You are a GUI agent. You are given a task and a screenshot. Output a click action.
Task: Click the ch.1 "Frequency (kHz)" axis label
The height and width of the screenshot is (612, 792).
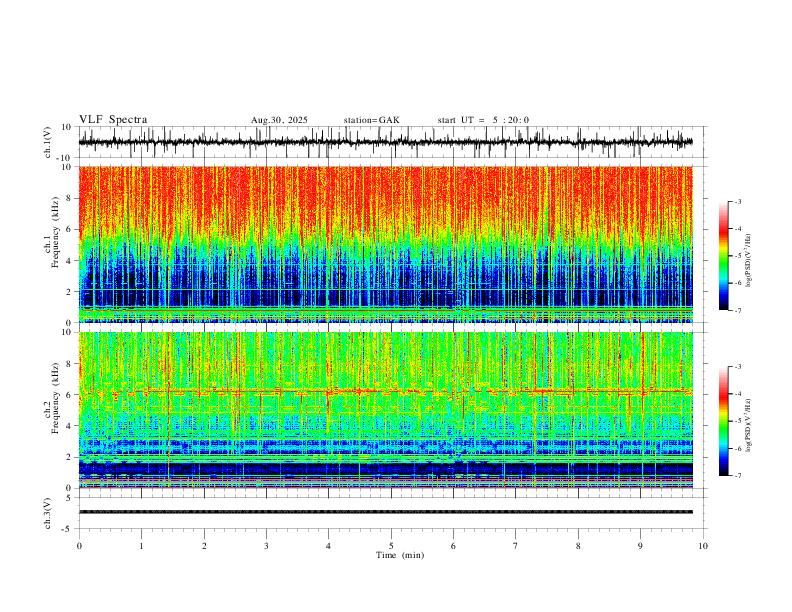pyautogui.click(x=56, y=232)
